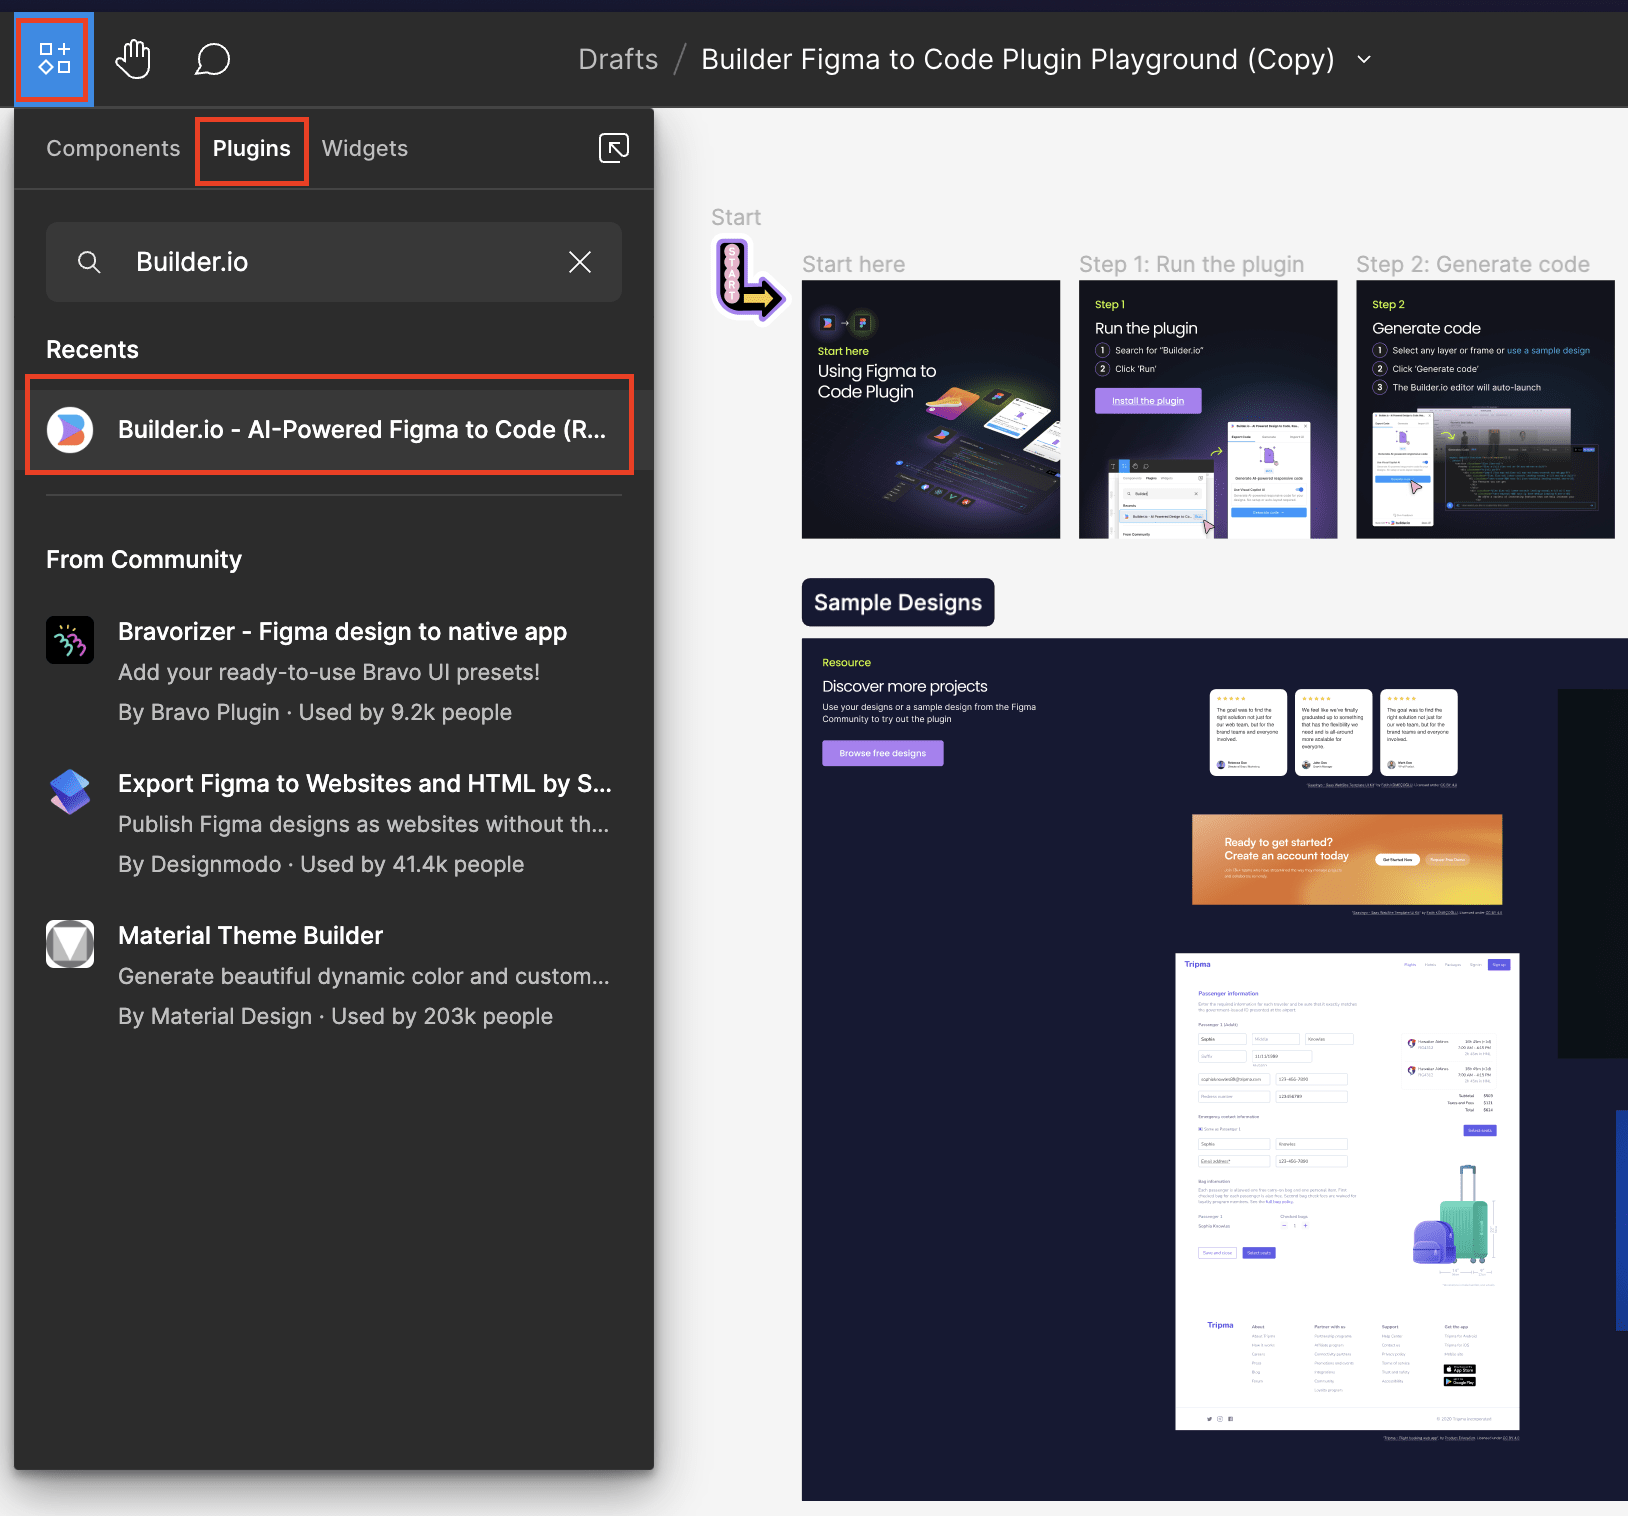Click the Designmodo export plugin icon
Viewport: 1628px width, 1516px height.
pyautogui.click(x=70, y=792)
